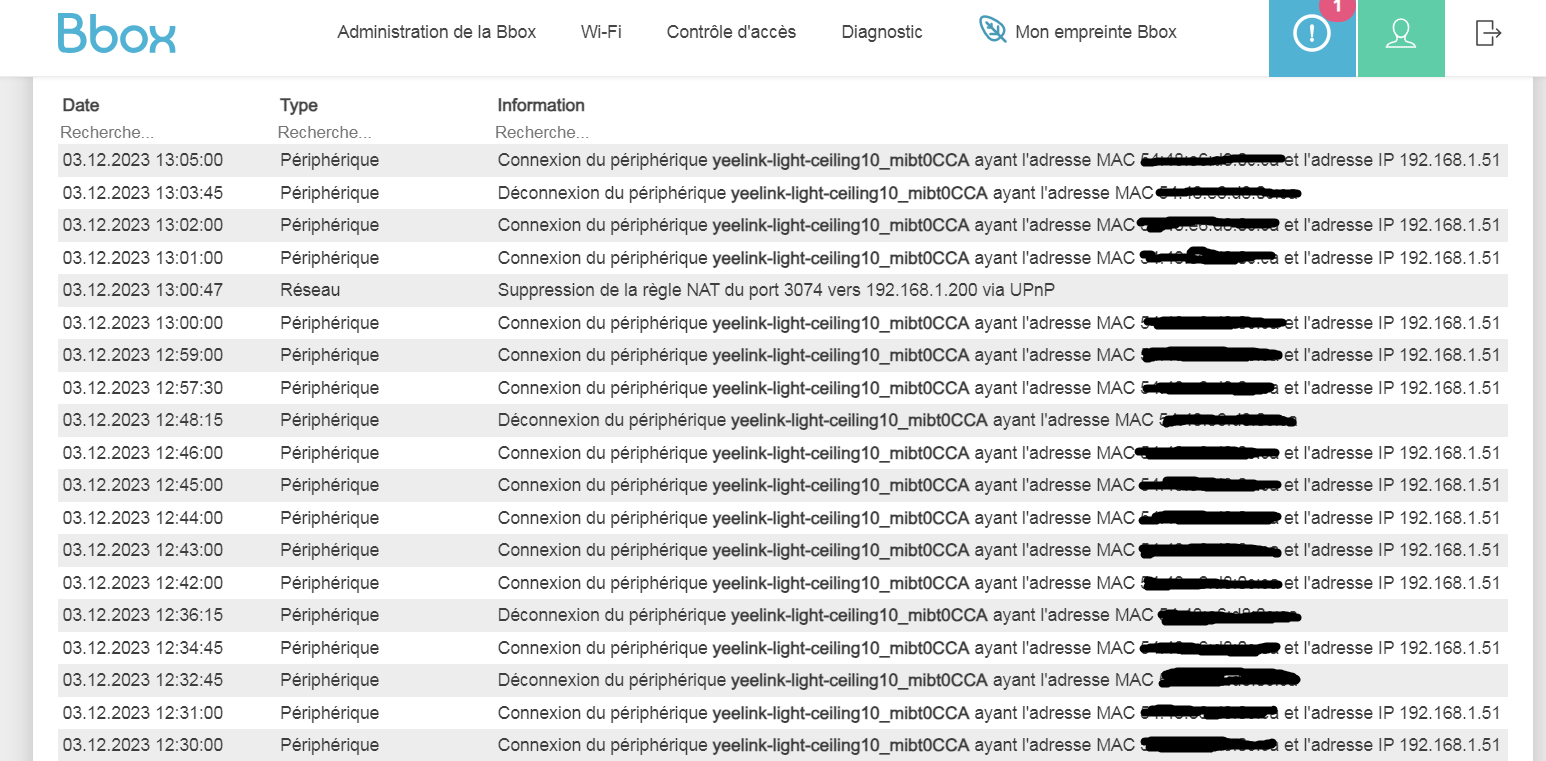1546x761 pixels.
Task: Select the 03.12.2023 12:45:00 date cell
Action: click(143, 485)
